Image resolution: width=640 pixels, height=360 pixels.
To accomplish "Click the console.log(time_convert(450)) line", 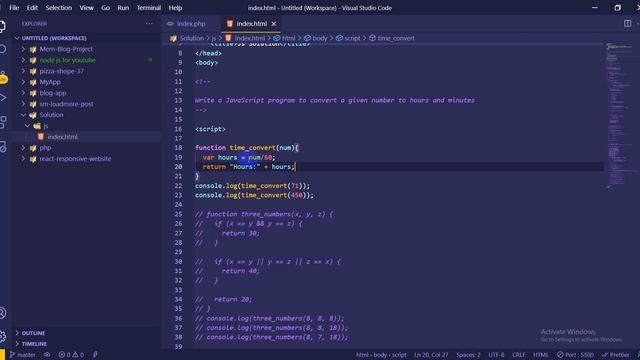I will (254, 195).
